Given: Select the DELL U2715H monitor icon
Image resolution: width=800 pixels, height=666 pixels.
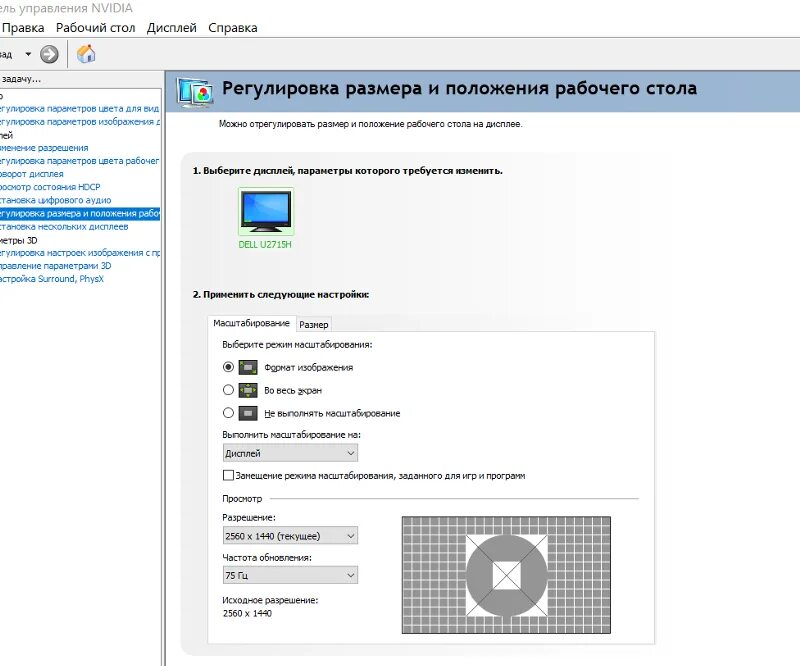Looking at the screenshot, I should (266, 211).
